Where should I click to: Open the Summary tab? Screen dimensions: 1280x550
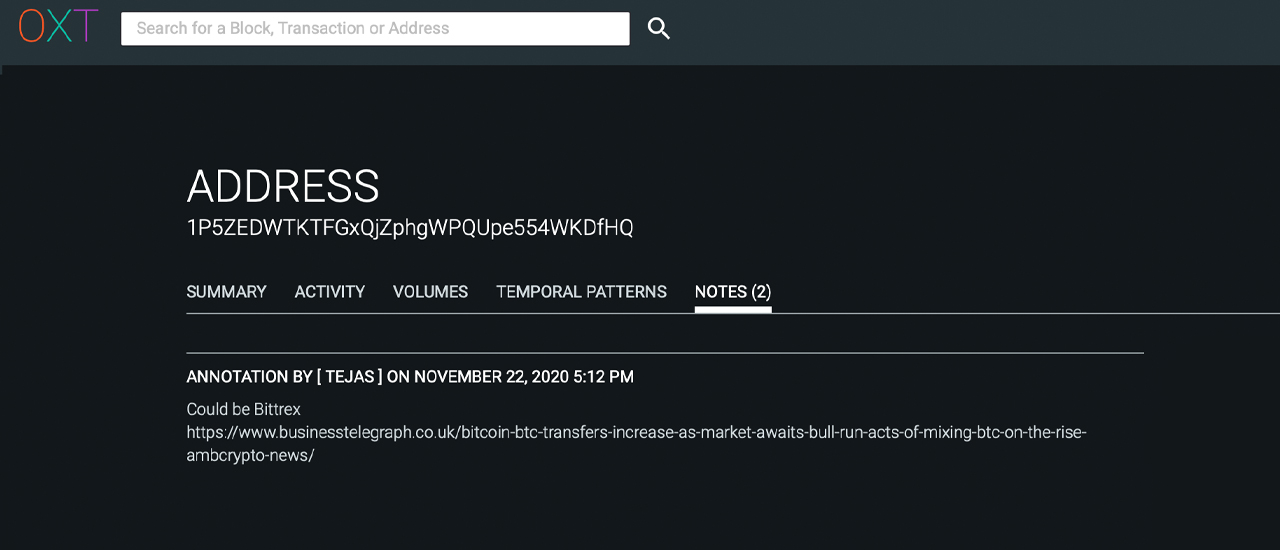tap(226, 292)
